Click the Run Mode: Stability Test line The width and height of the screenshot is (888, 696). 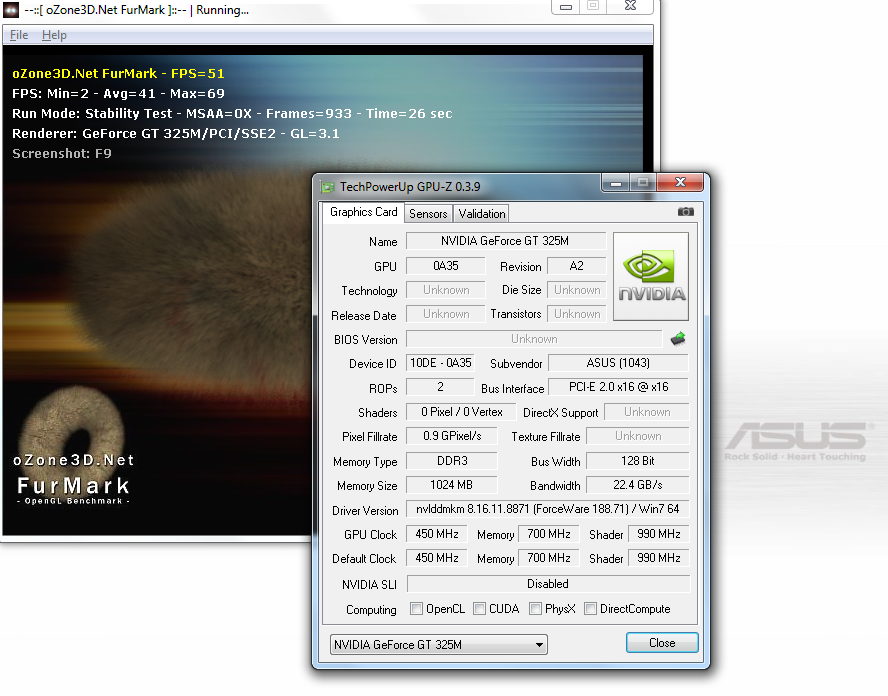232,114
